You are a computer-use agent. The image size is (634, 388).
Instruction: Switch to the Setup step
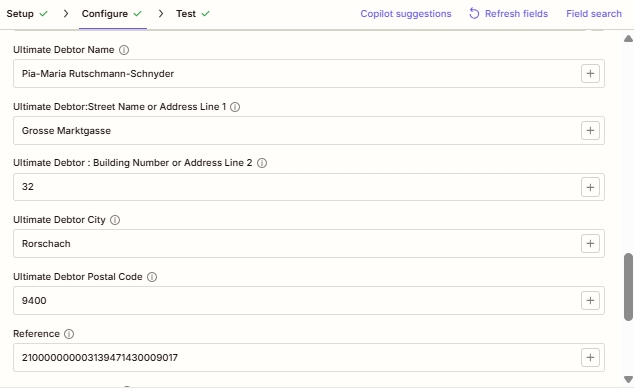pyautogui.click(x=20, y=14)
